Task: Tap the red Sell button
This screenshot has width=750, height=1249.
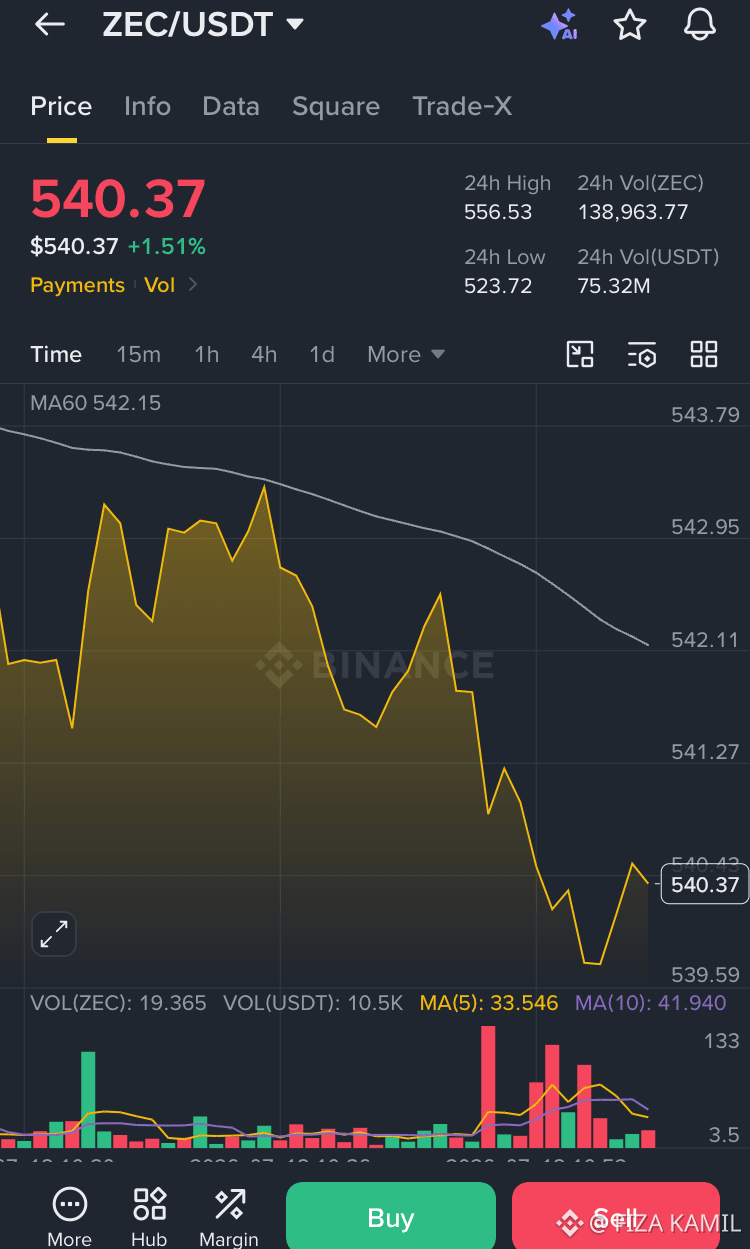Action: pyautogui.click(x=615, y=1216)
